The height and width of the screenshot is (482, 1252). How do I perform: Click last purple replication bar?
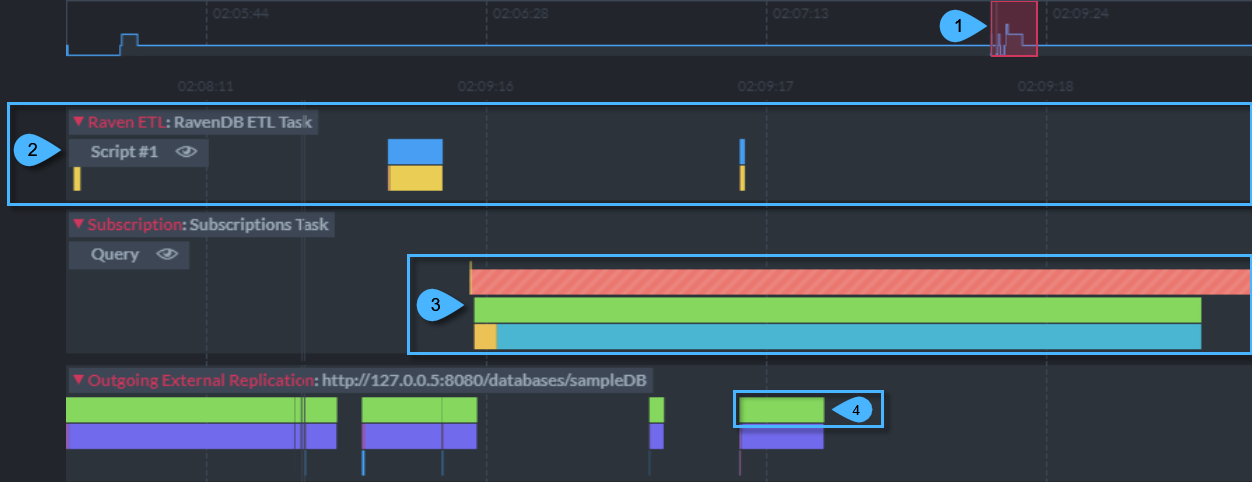tap(781, 437)
